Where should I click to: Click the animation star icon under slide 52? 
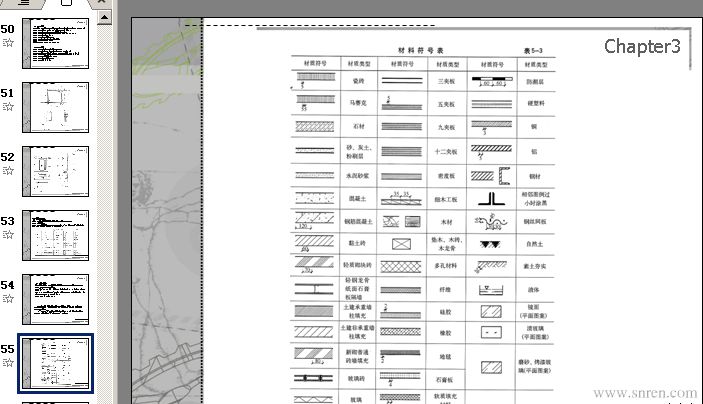8,170
